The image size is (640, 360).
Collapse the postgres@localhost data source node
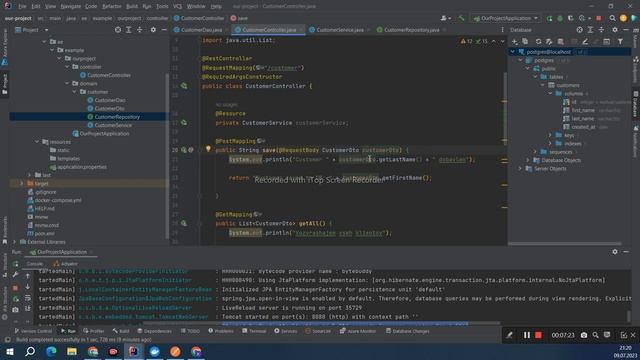pos(513,52)
